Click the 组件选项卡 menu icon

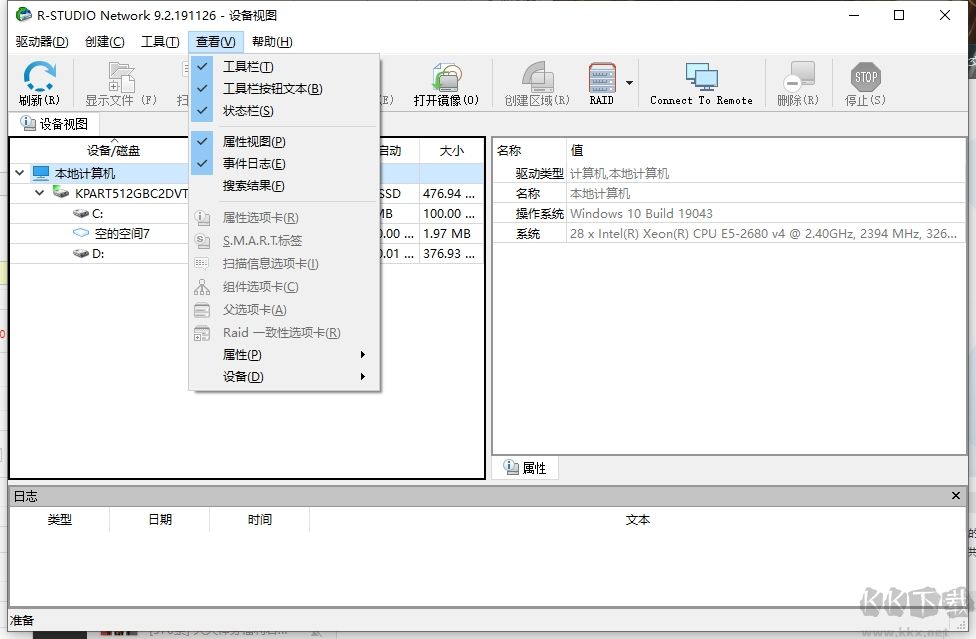tap(202, 286)
